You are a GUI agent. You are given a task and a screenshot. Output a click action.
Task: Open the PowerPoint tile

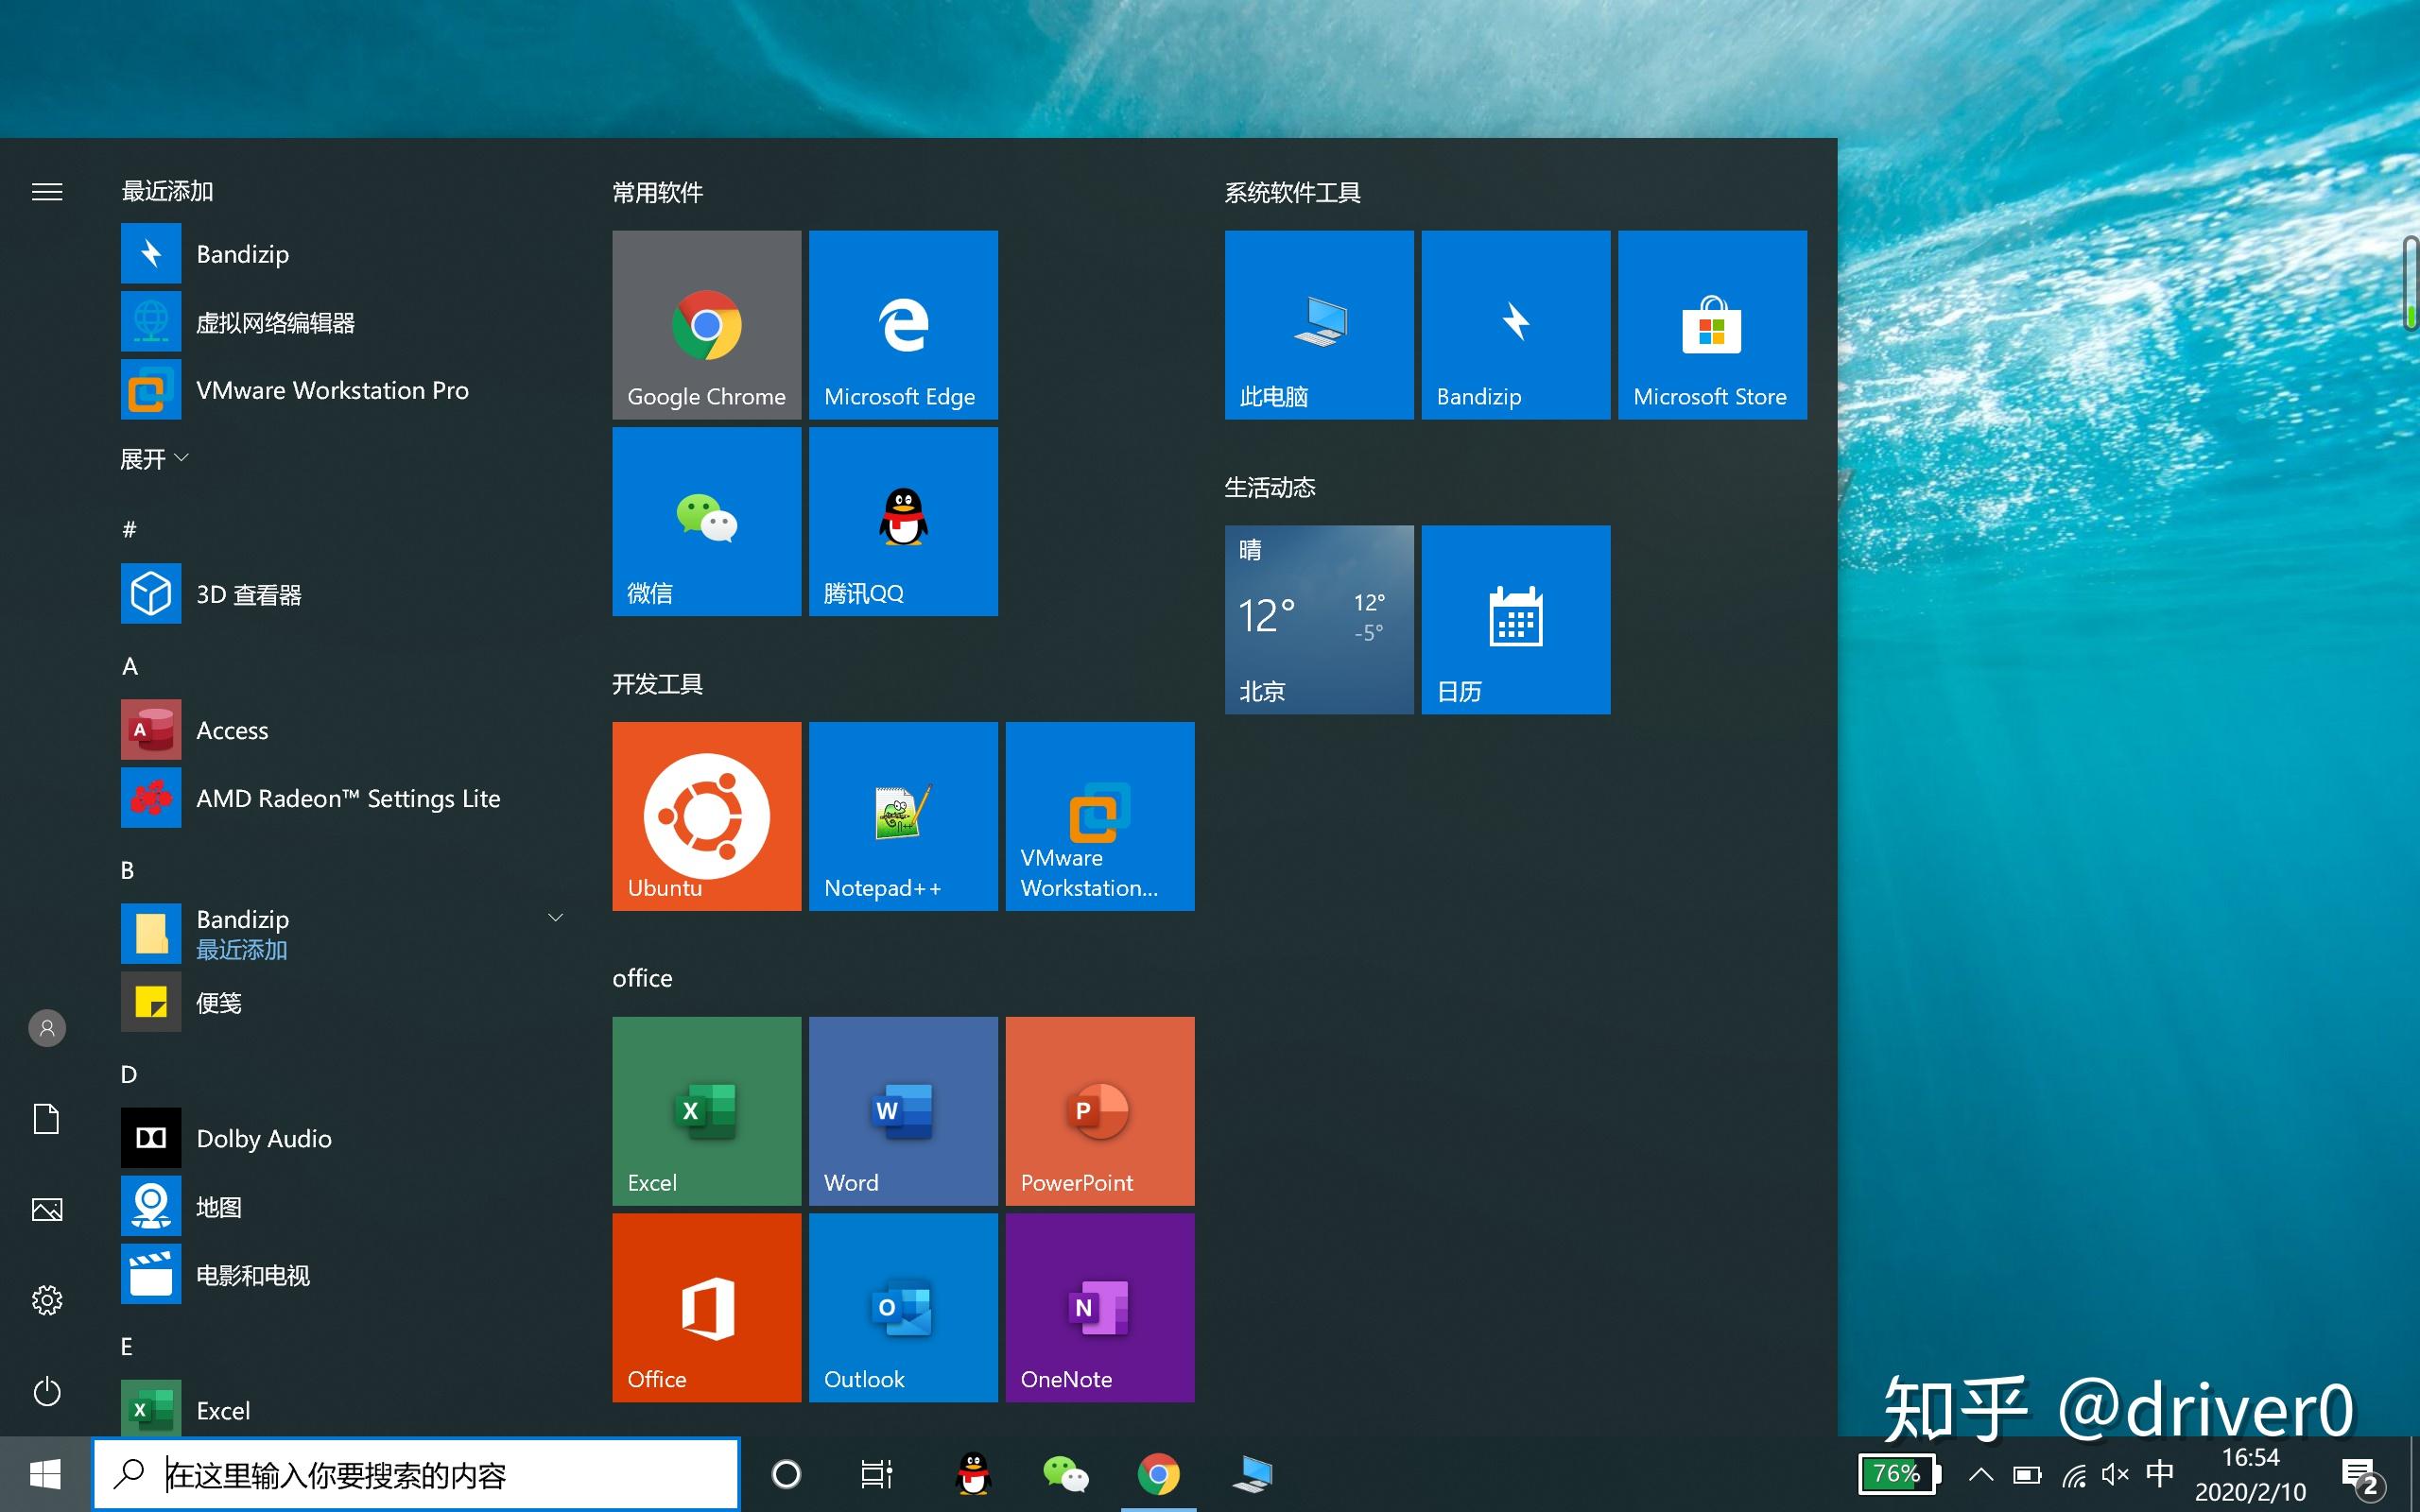coord(1099,1110)
